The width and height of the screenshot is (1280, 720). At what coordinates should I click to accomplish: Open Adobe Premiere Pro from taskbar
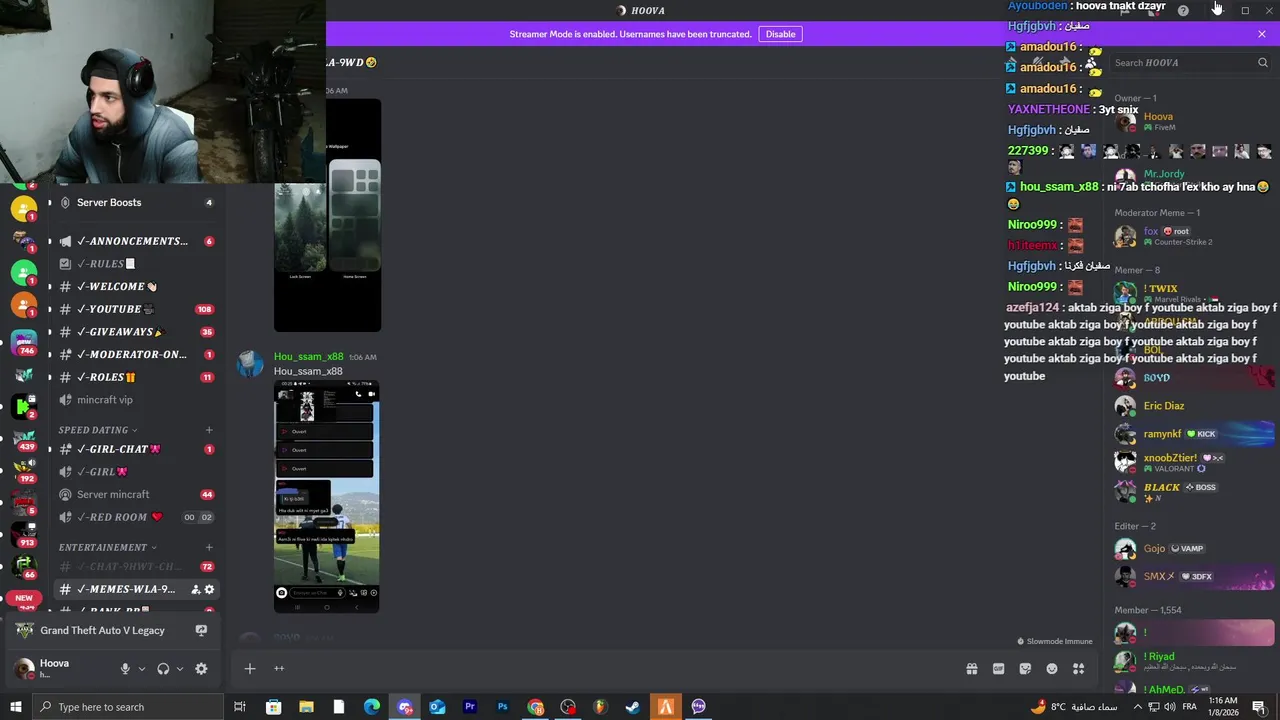click(x=470, y=707)
